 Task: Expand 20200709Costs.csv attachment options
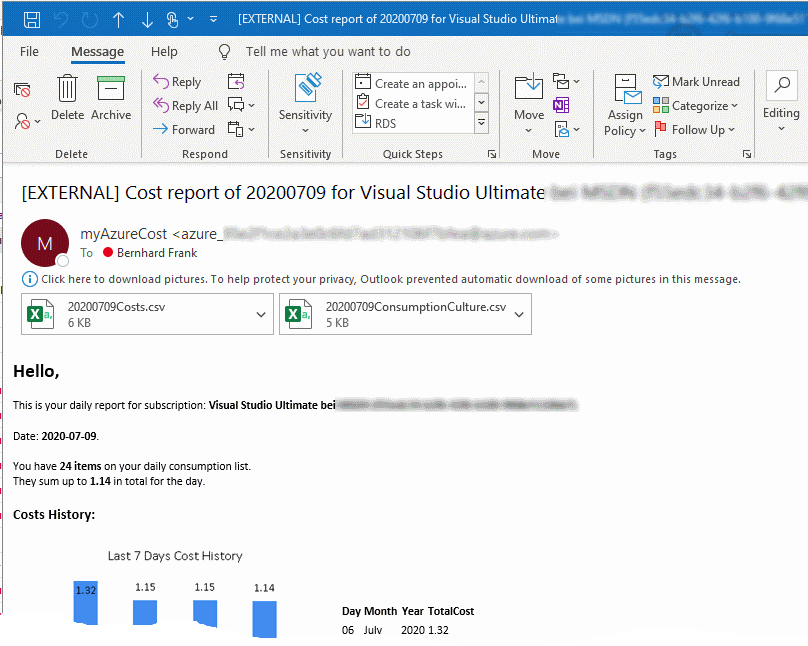coord(261,314)
